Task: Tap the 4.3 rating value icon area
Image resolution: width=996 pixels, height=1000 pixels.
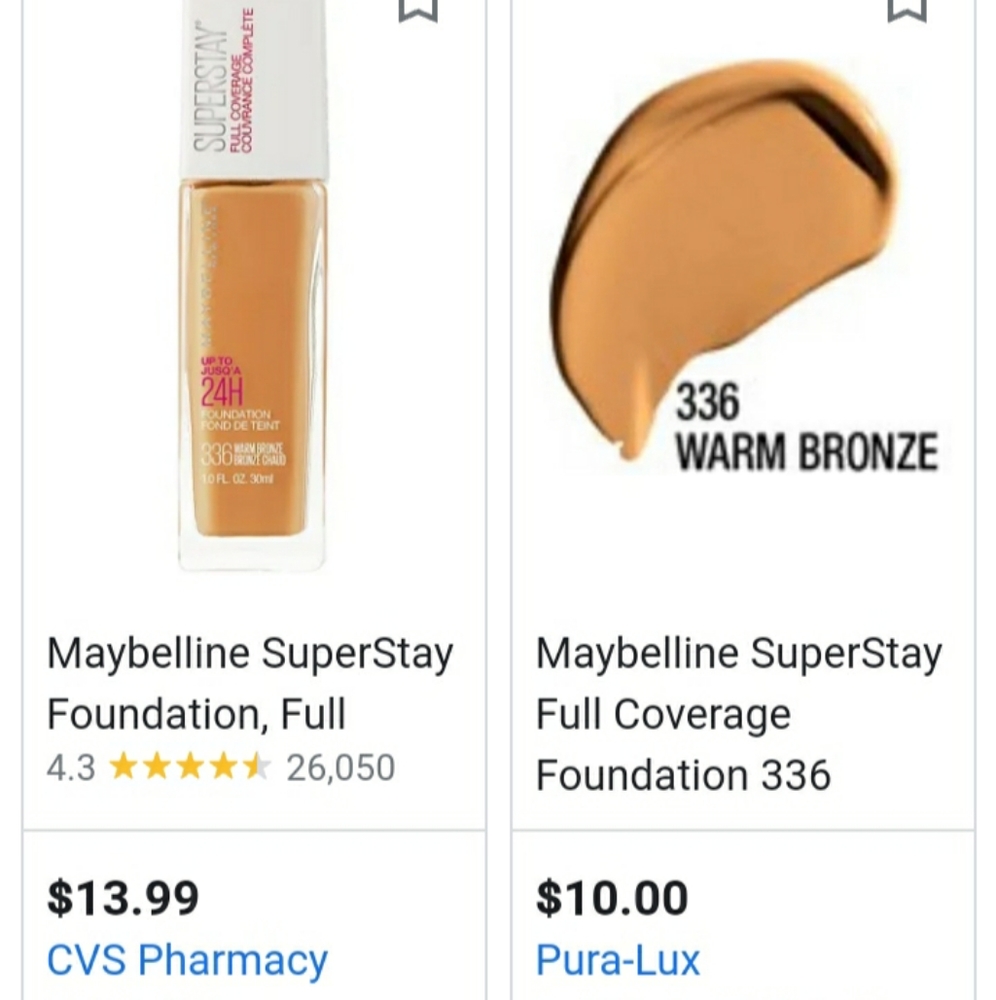Action: click(x=70, y=768)
